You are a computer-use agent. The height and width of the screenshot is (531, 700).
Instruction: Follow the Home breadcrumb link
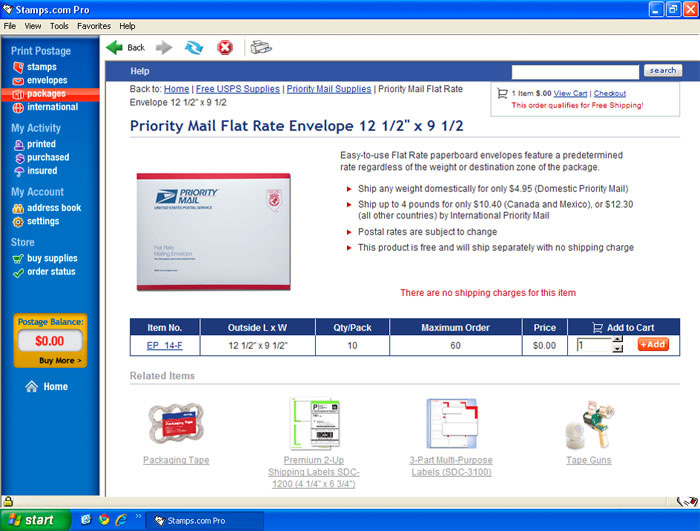[x=176, y=89]
